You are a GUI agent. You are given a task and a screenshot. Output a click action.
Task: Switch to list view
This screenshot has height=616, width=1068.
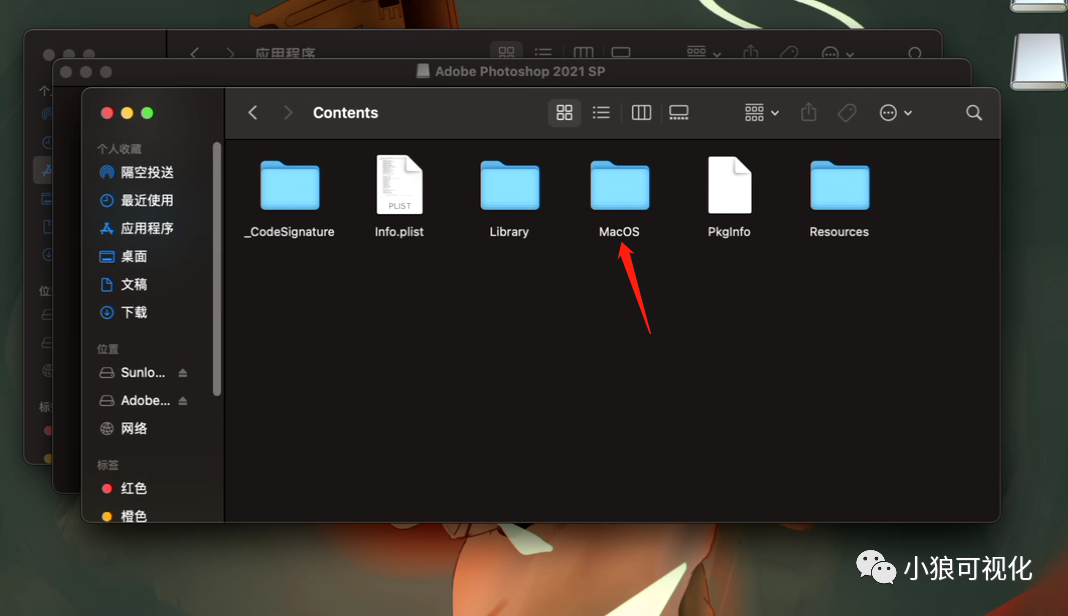601,112
